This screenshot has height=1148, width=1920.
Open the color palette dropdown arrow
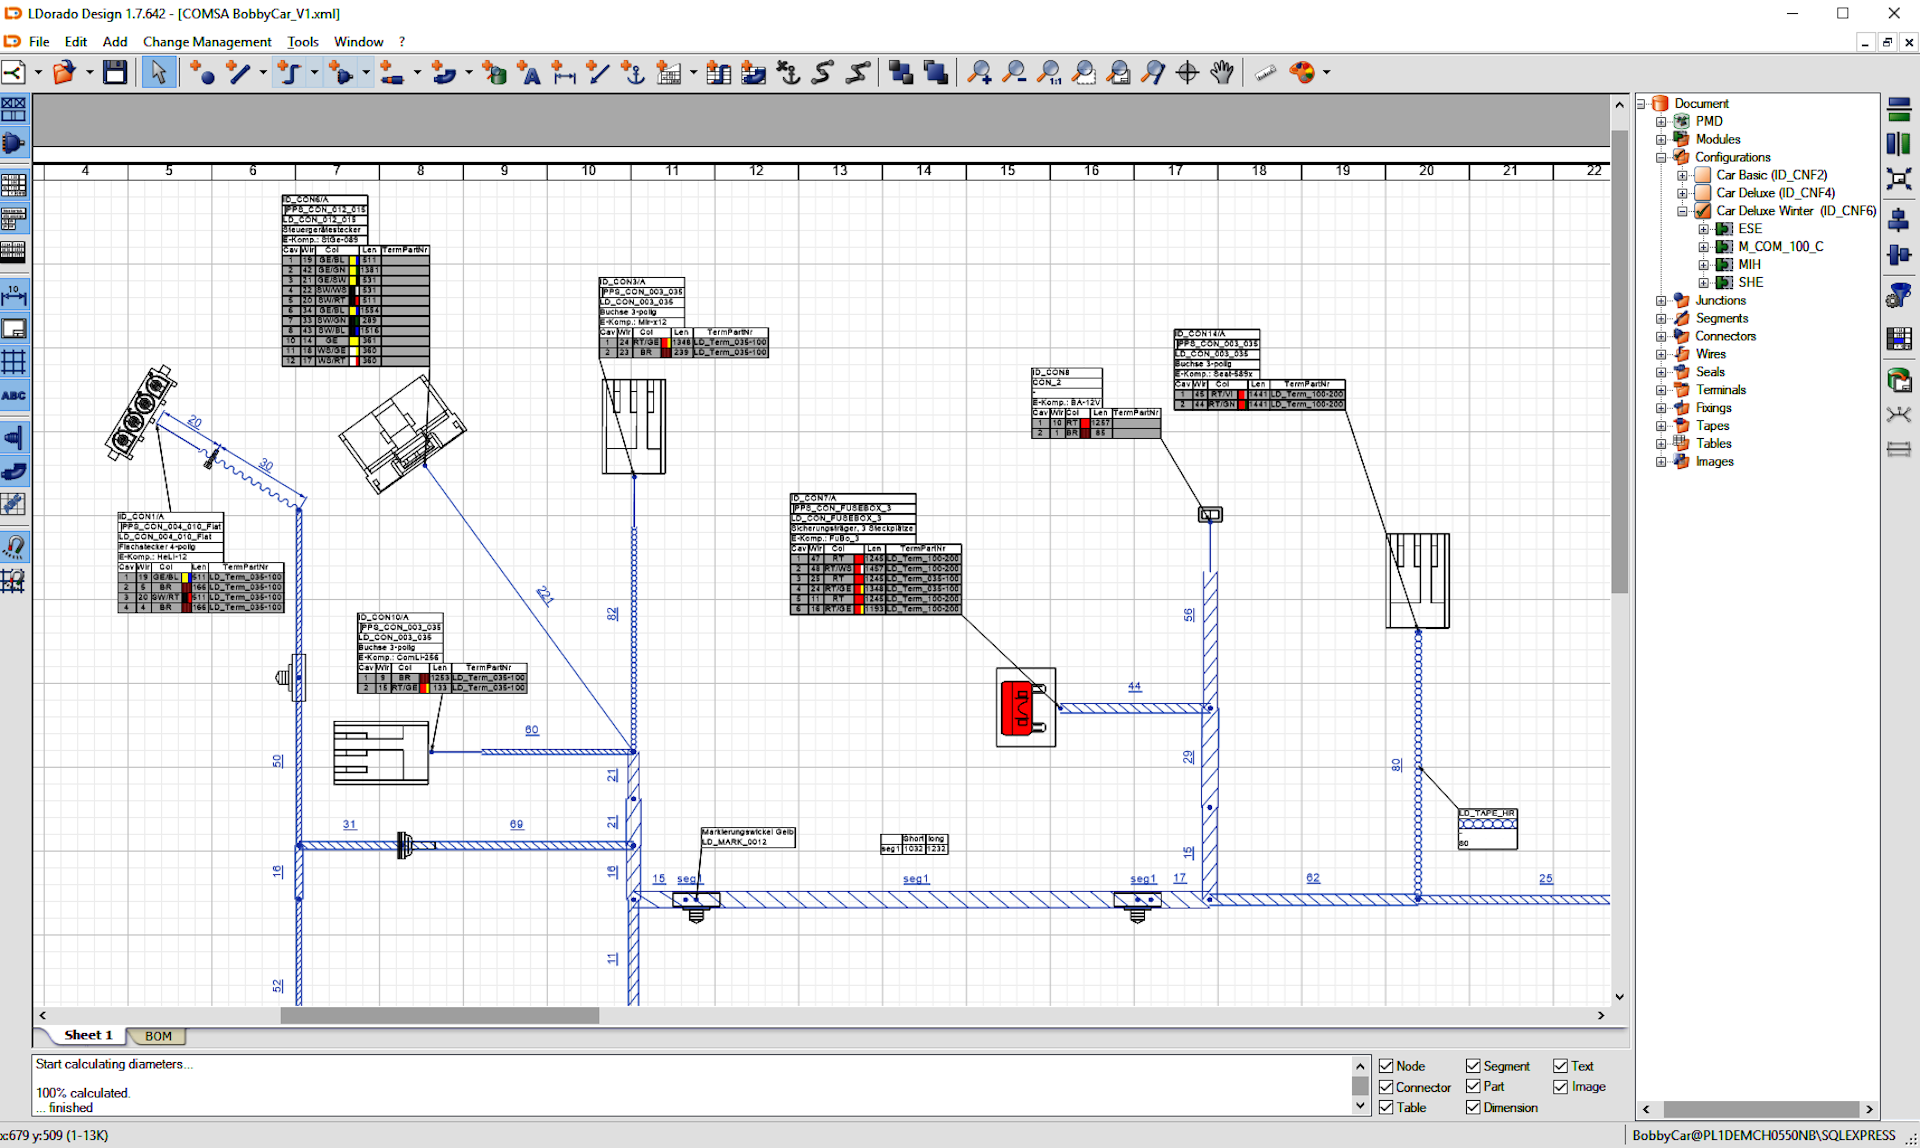pos(1327,73)
